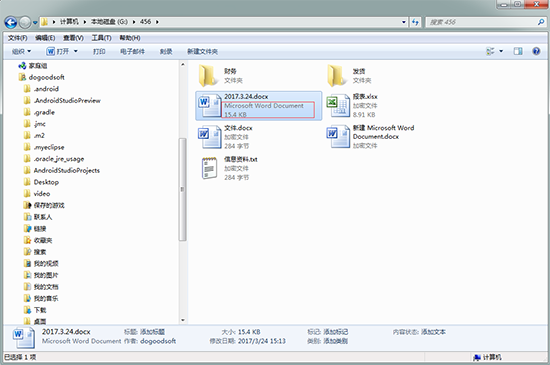Click 添加标题 in the details pane
Screen dimensions: 550x365
pyautogui.click(x=153, y=332)
